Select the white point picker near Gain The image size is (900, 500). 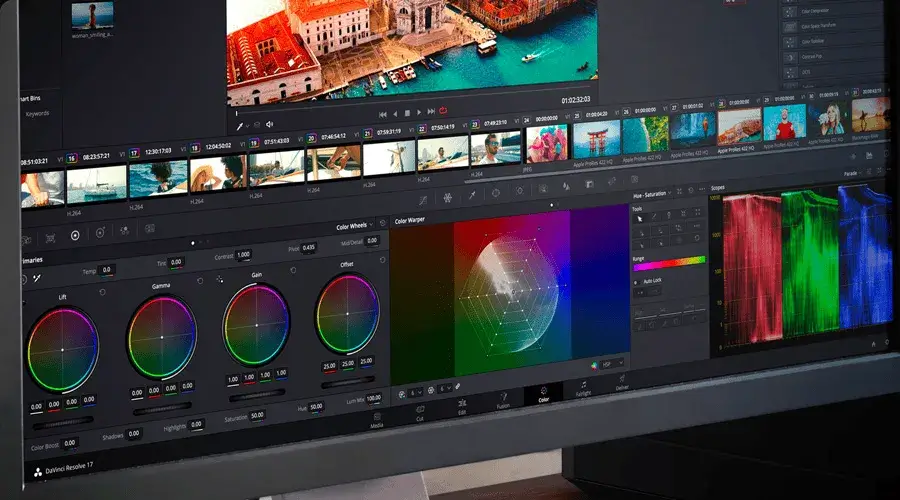(x=219, y=280)
